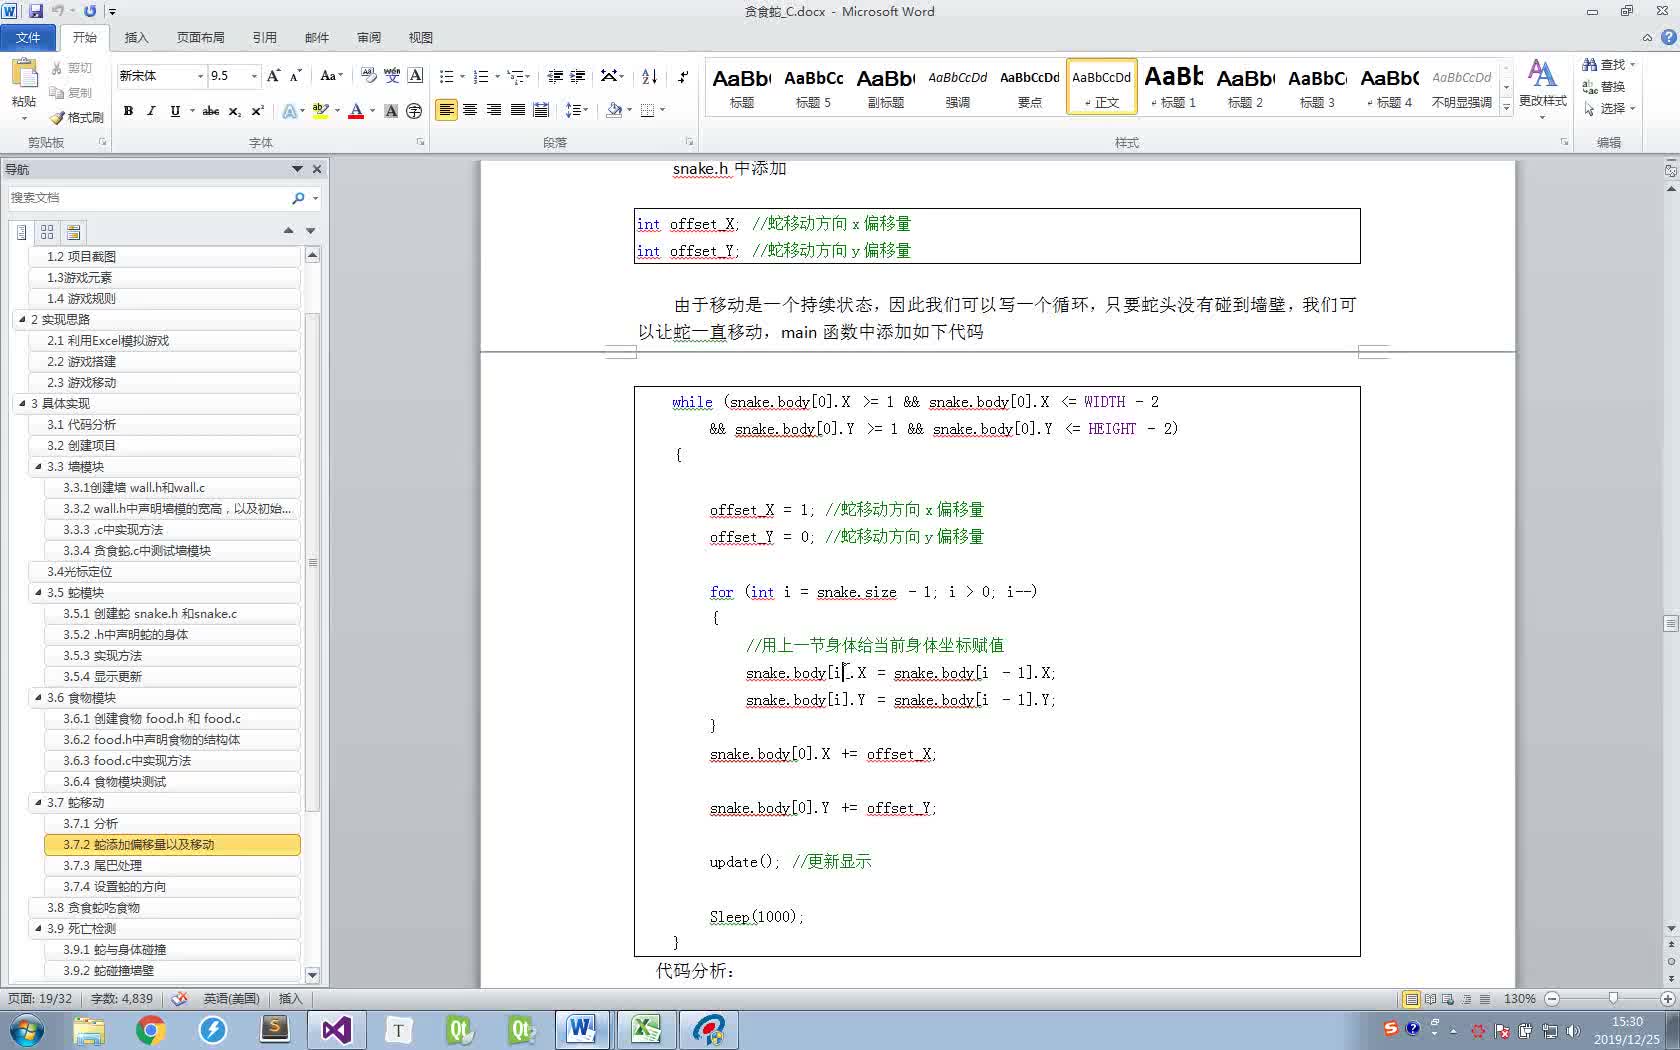Save the document from quick access toolbar

[x=36, y=11]
